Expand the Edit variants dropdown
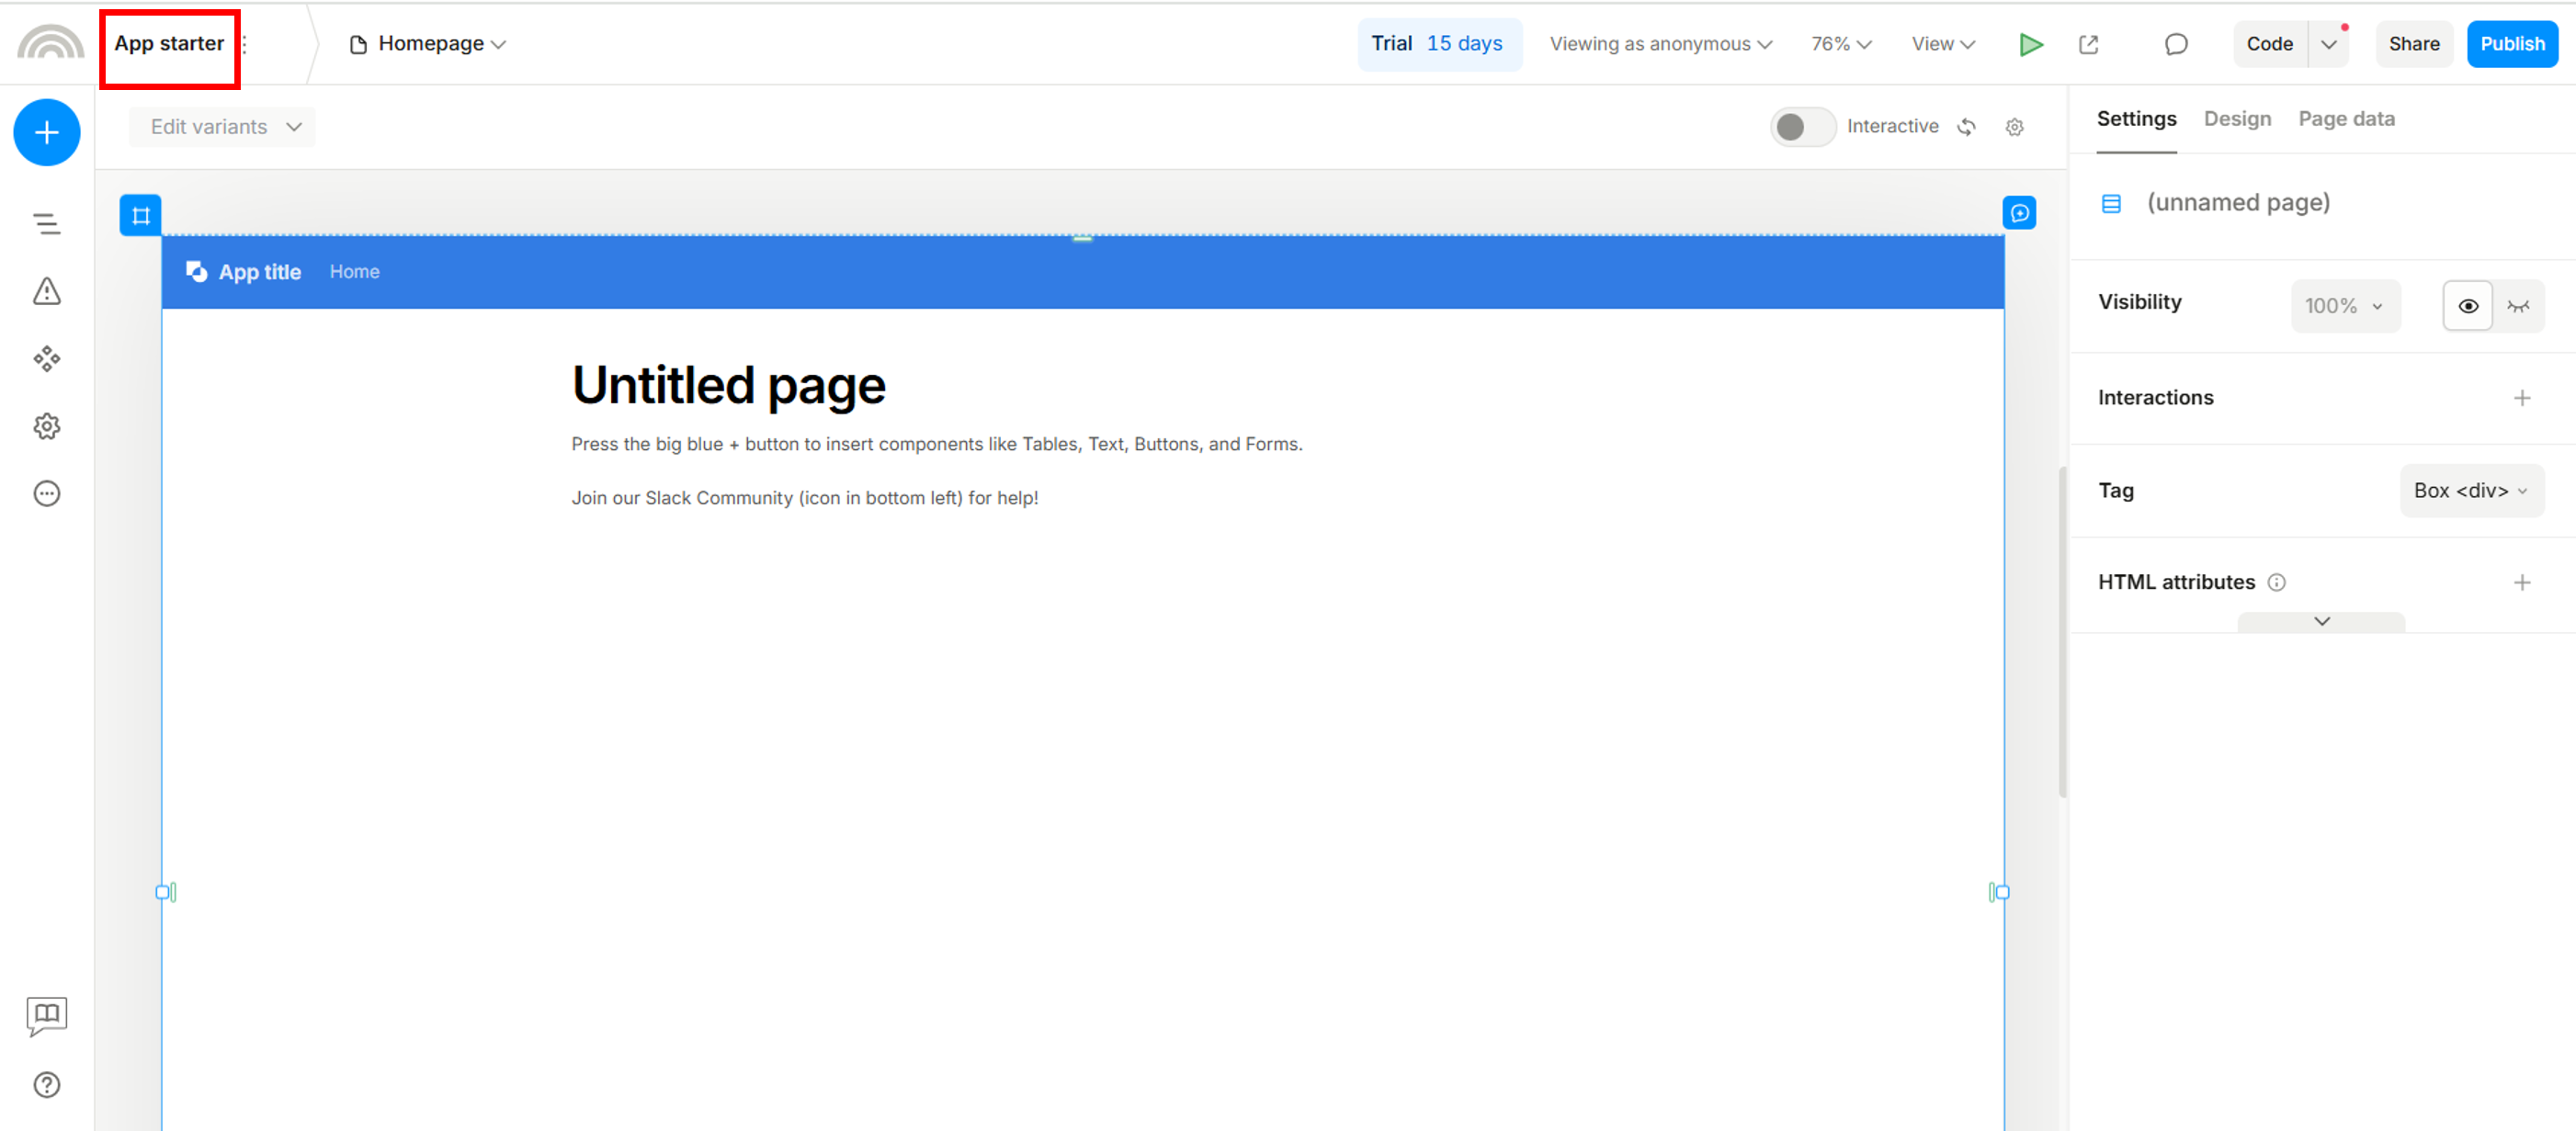 pos(223,127)
